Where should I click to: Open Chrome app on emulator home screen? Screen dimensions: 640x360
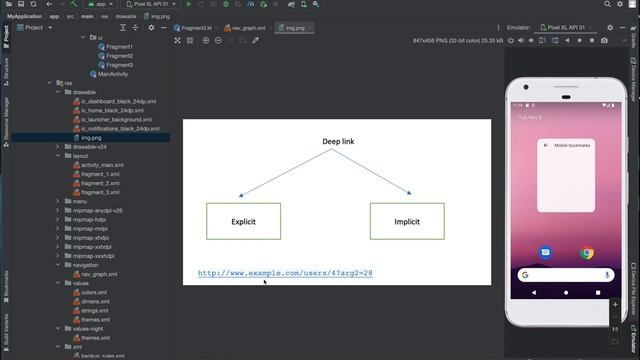point(587,253)
